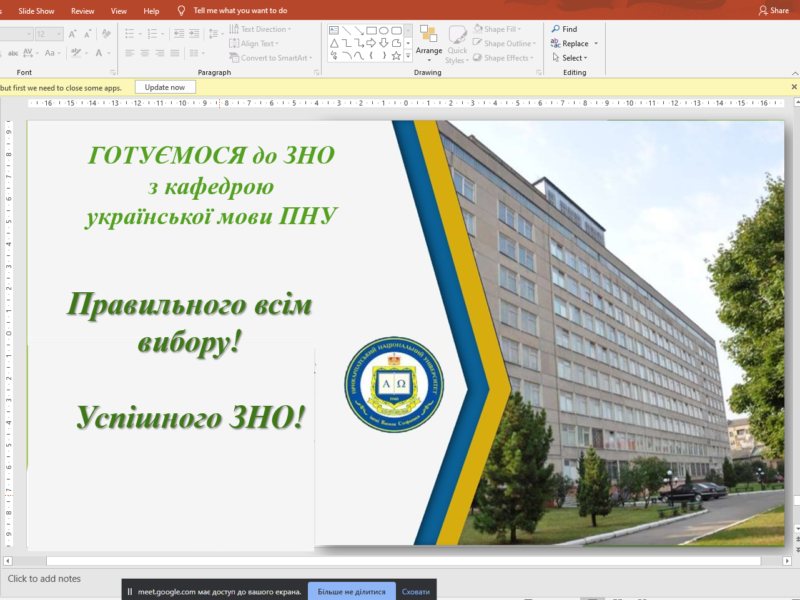Image resolution: width=800 pixels, height=600 pixels.
Task: Click the Increase Font Size icon
Action: click(73, 34)
